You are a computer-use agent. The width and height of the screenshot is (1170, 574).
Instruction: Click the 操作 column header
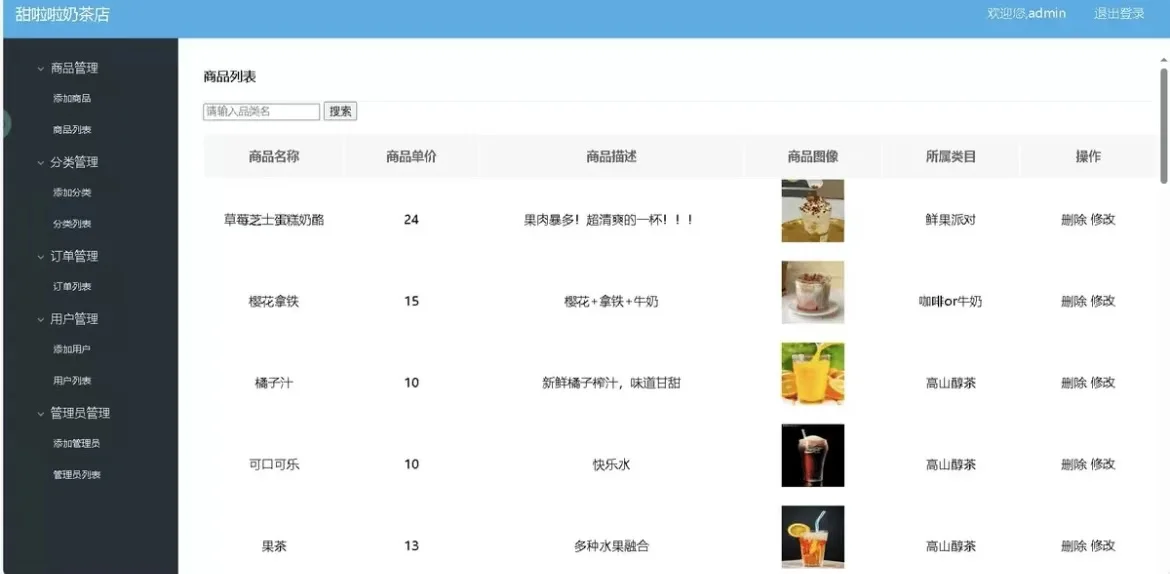1088,156
